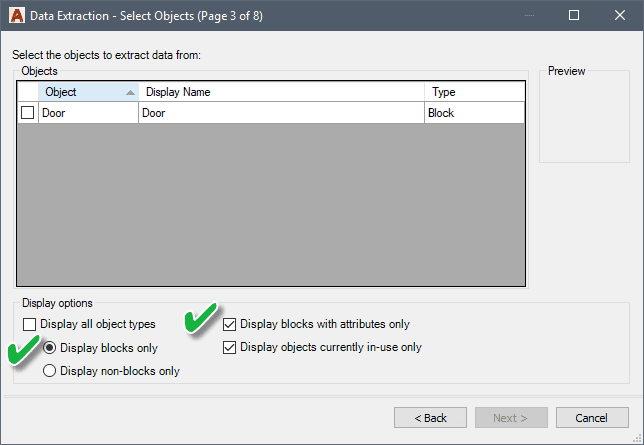Click the sort arrow in the Object column

130,92
